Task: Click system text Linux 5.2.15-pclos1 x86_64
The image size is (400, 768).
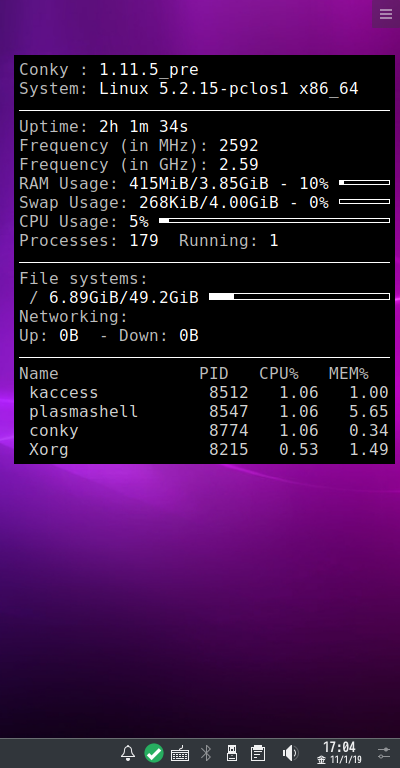Action: pos(229,89)
